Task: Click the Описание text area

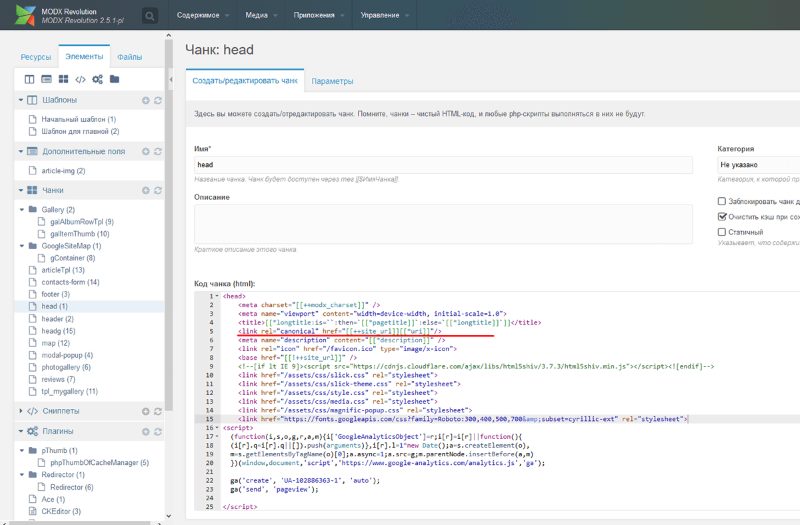Action: [x=443, y=224]
